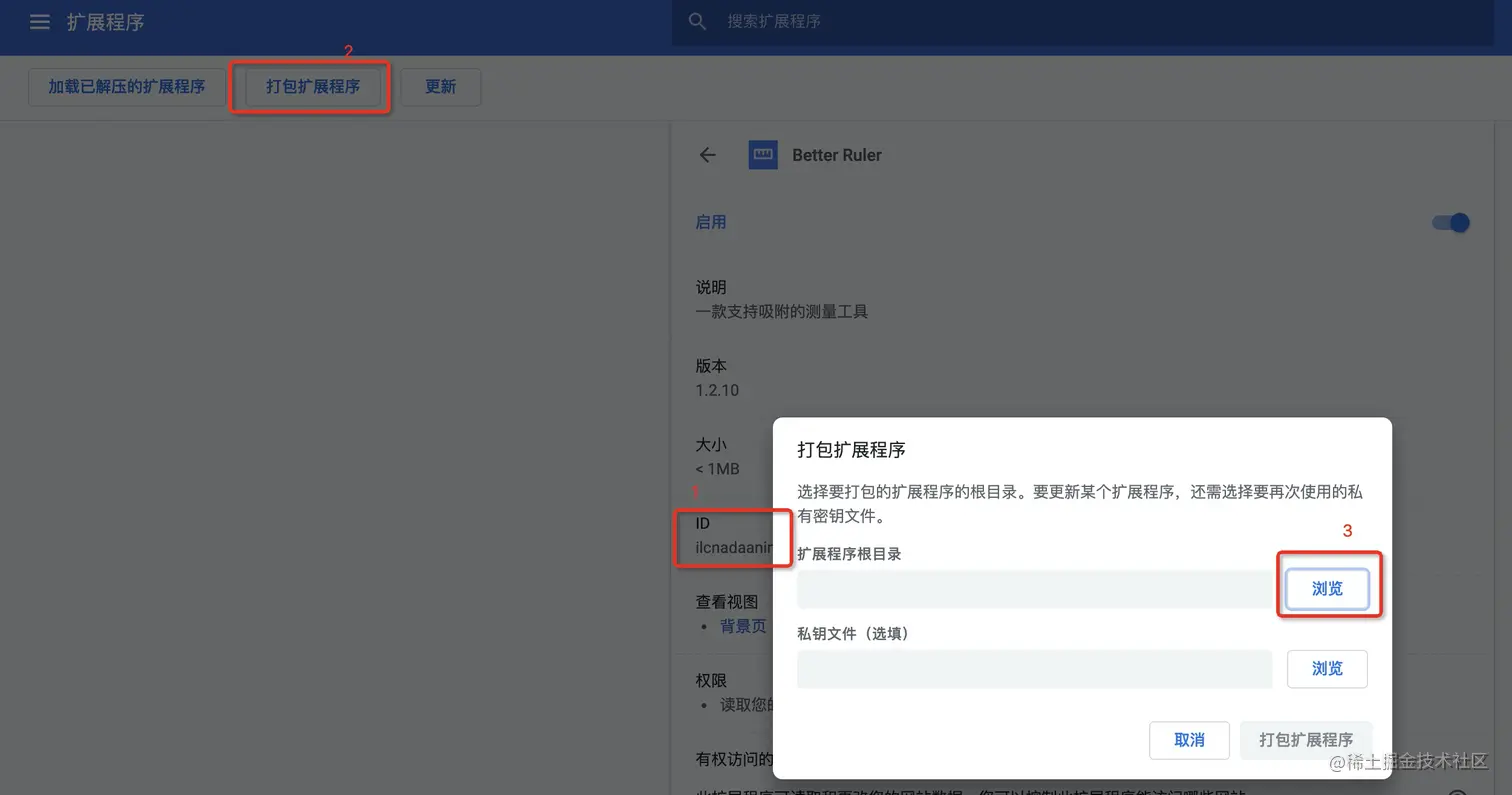This screenshot has height=795, width=1512.
Task: Click the 版本 label
Action: (711, 366)
